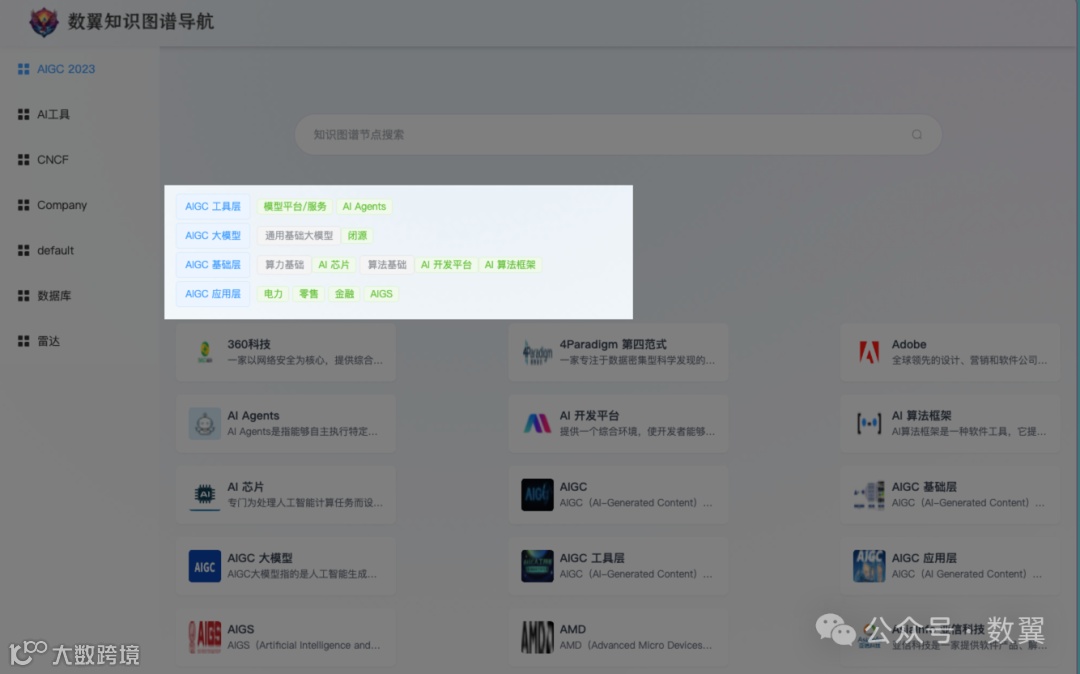The width and height of the screenshot is (1080, 674).
Task: Open the 4Paradigm 第四范式 card logo
Action: [x=537, y=352]
